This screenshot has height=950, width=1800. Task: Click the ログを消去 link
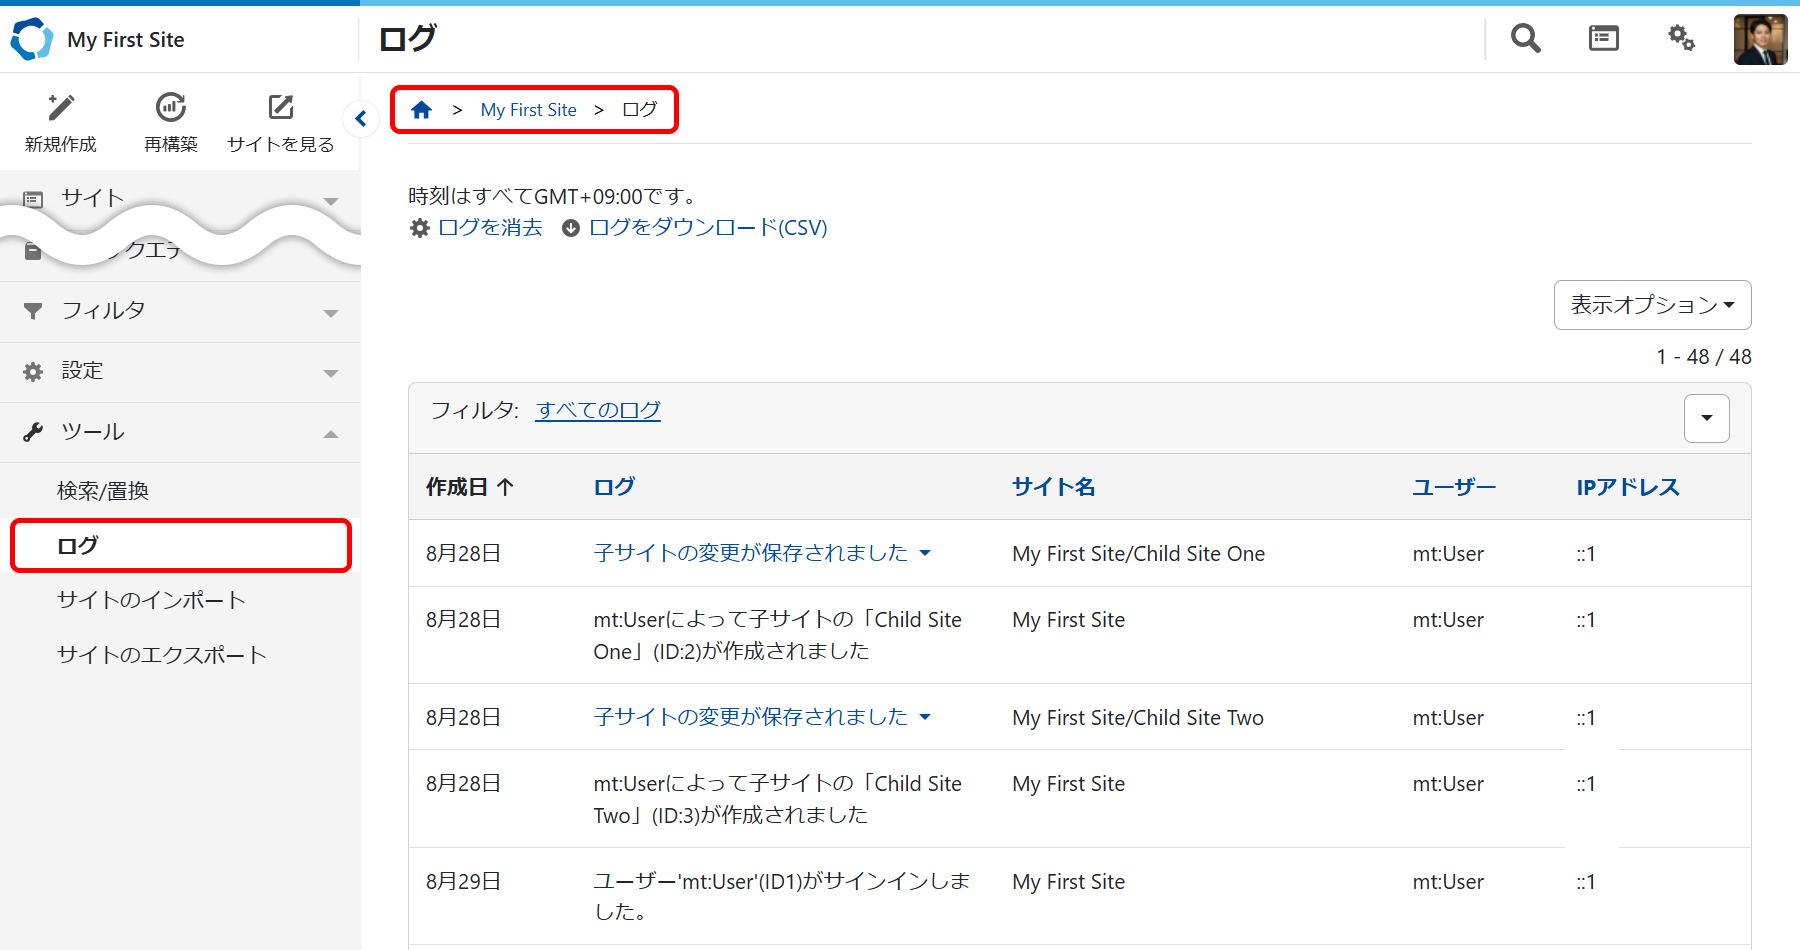tap(490, 228)
